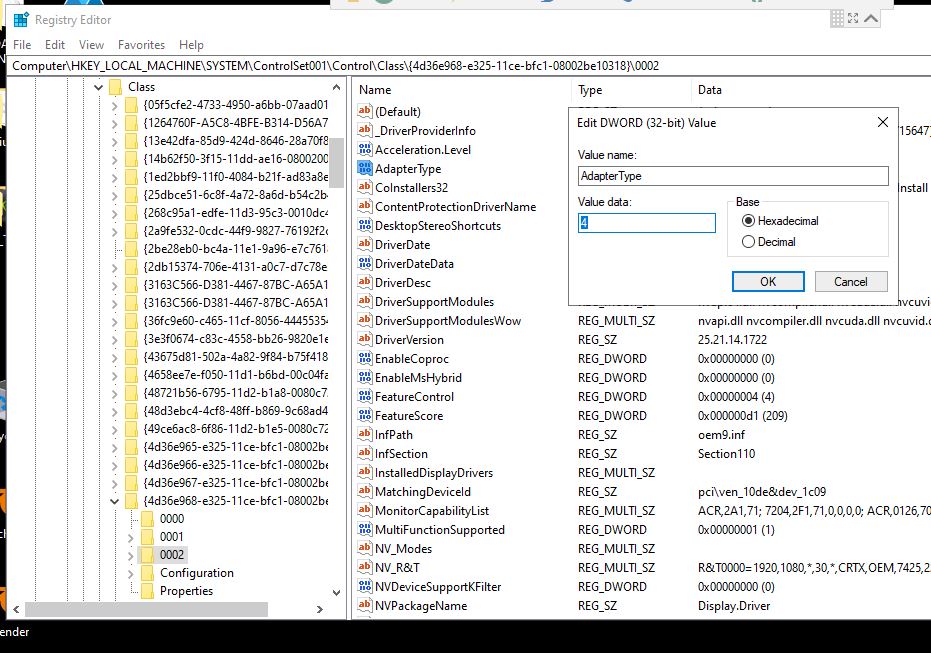Screen dimensions: 931x653
Task: Cancel the Edit DWORD dialog
Action: 851,281
